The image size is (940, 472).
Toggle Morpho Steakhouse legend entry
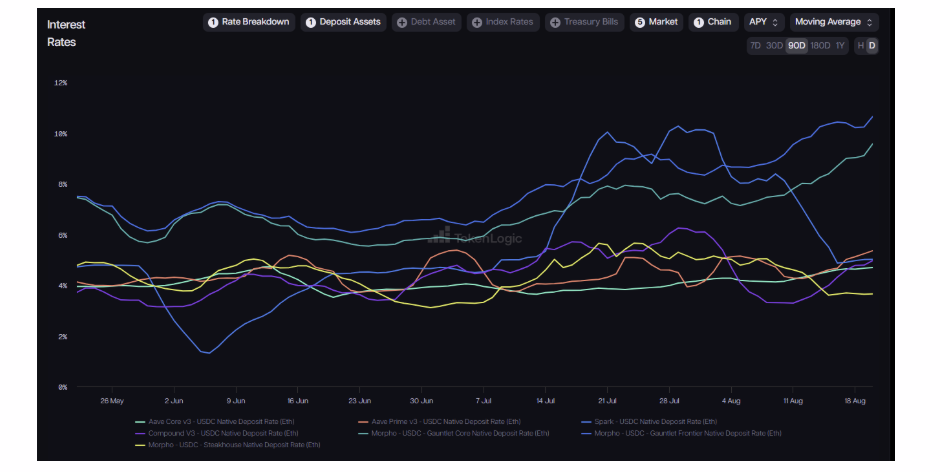click(228, 445)
